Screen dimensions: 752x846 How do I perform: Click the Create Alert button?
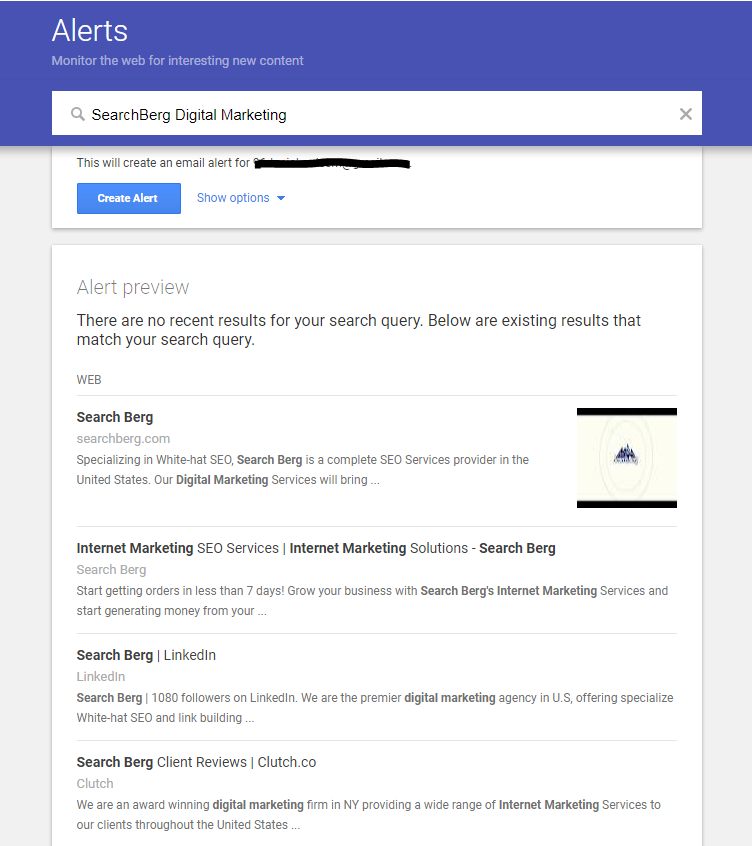(x=128, y=199)
